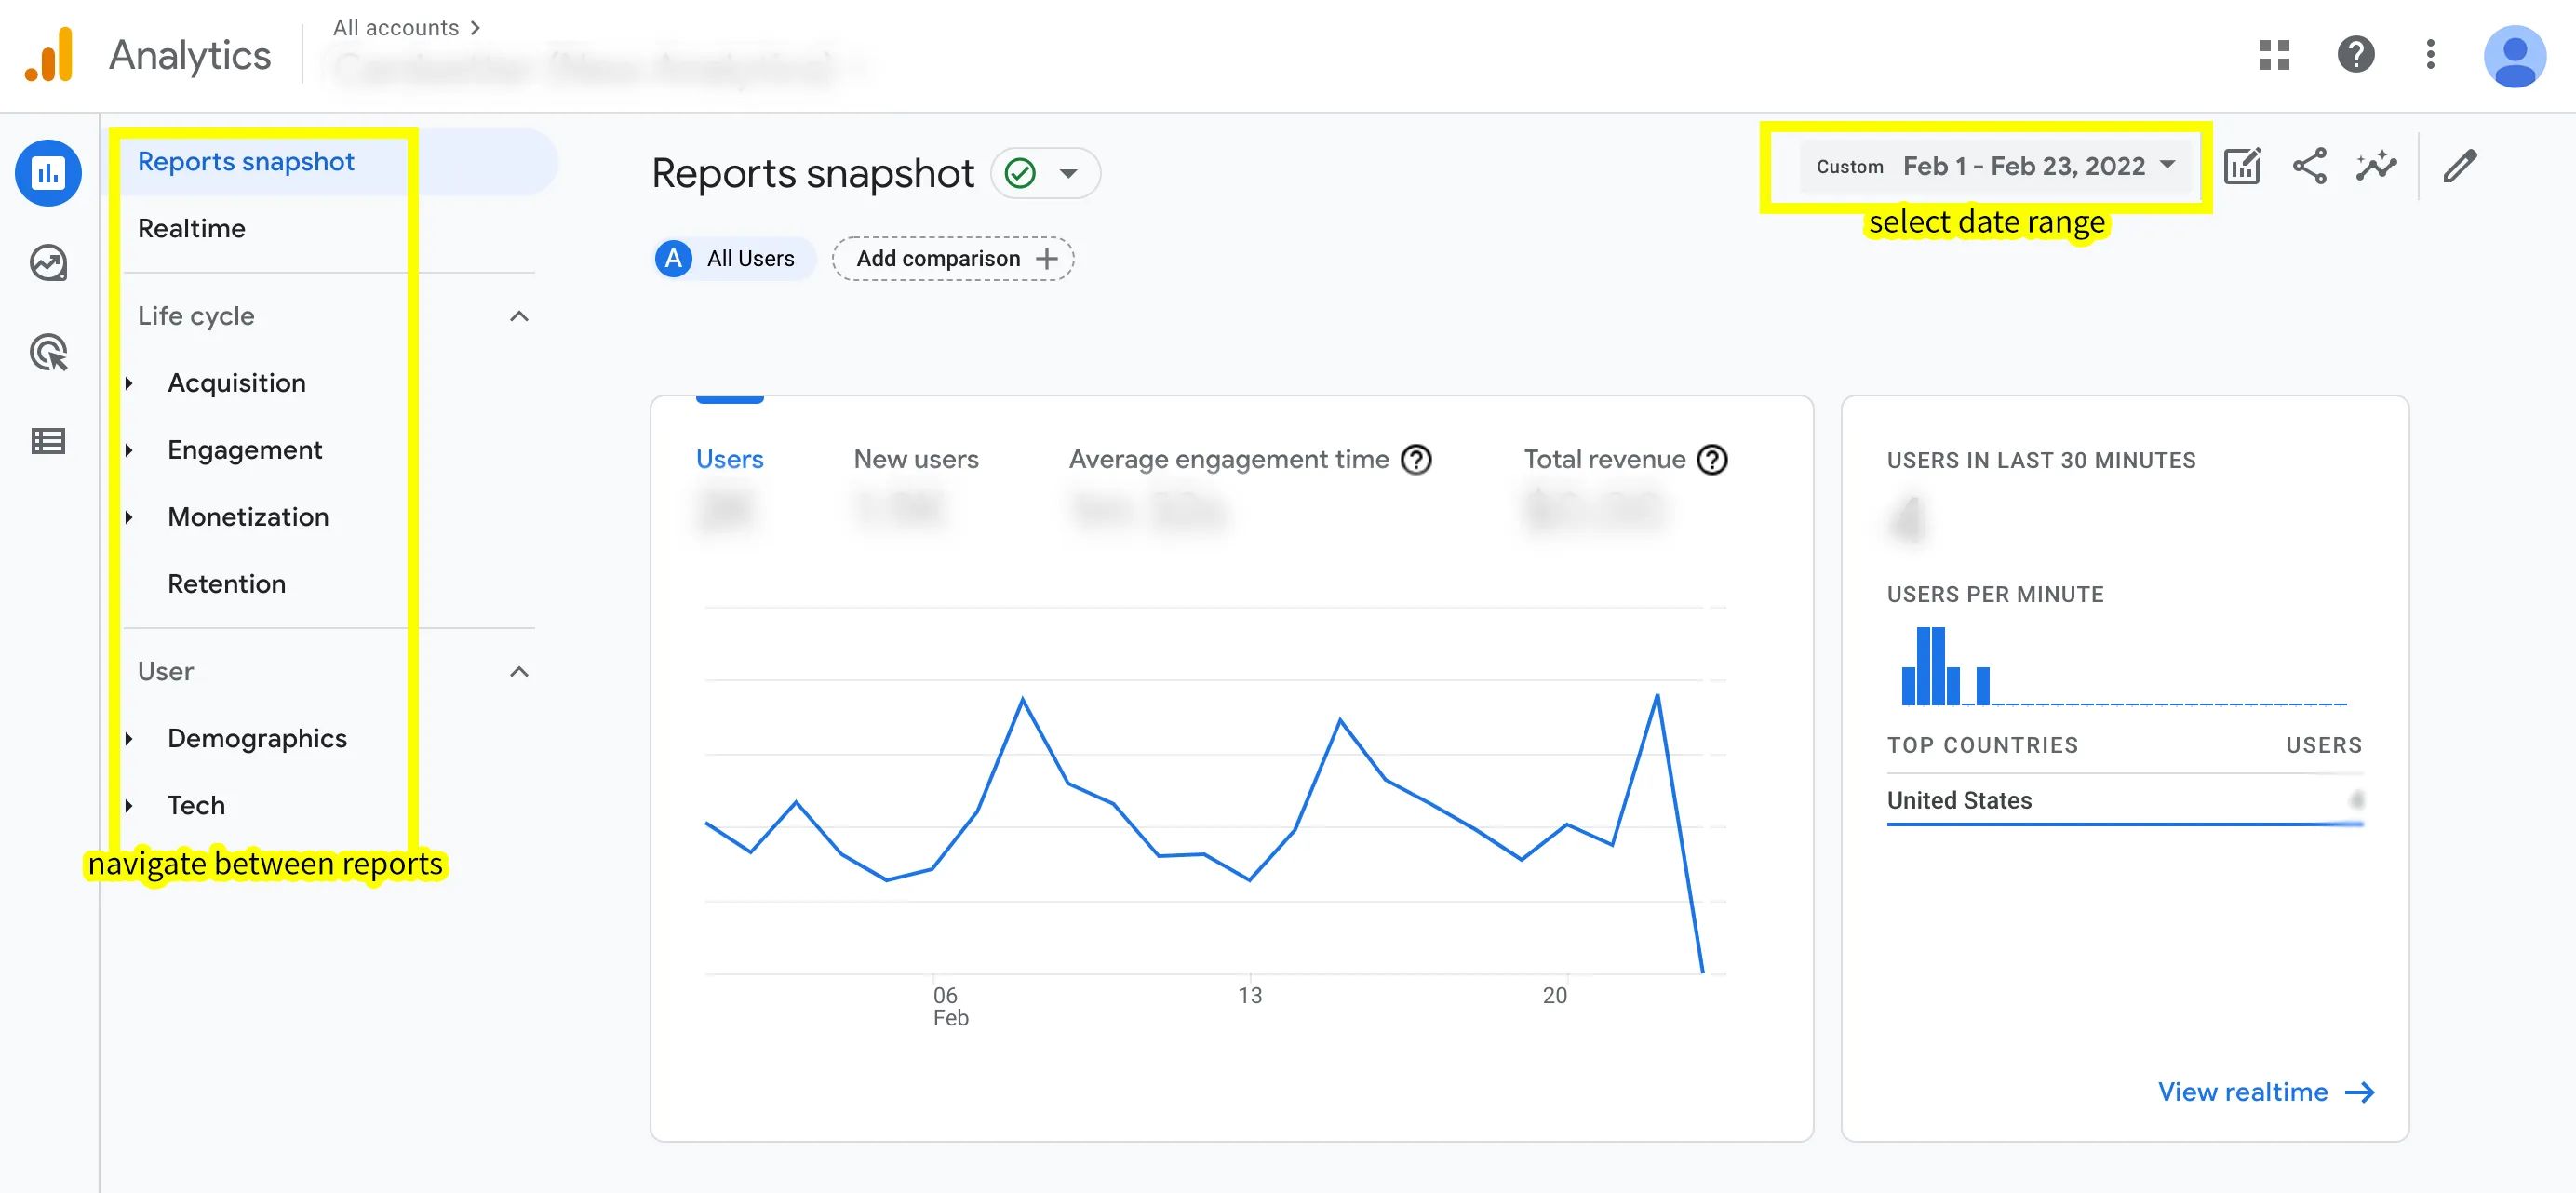This screenshot has width=2576, height=1193.
Task: Open Insights with the sparkle chart icon
Action: click(2377, 166)
